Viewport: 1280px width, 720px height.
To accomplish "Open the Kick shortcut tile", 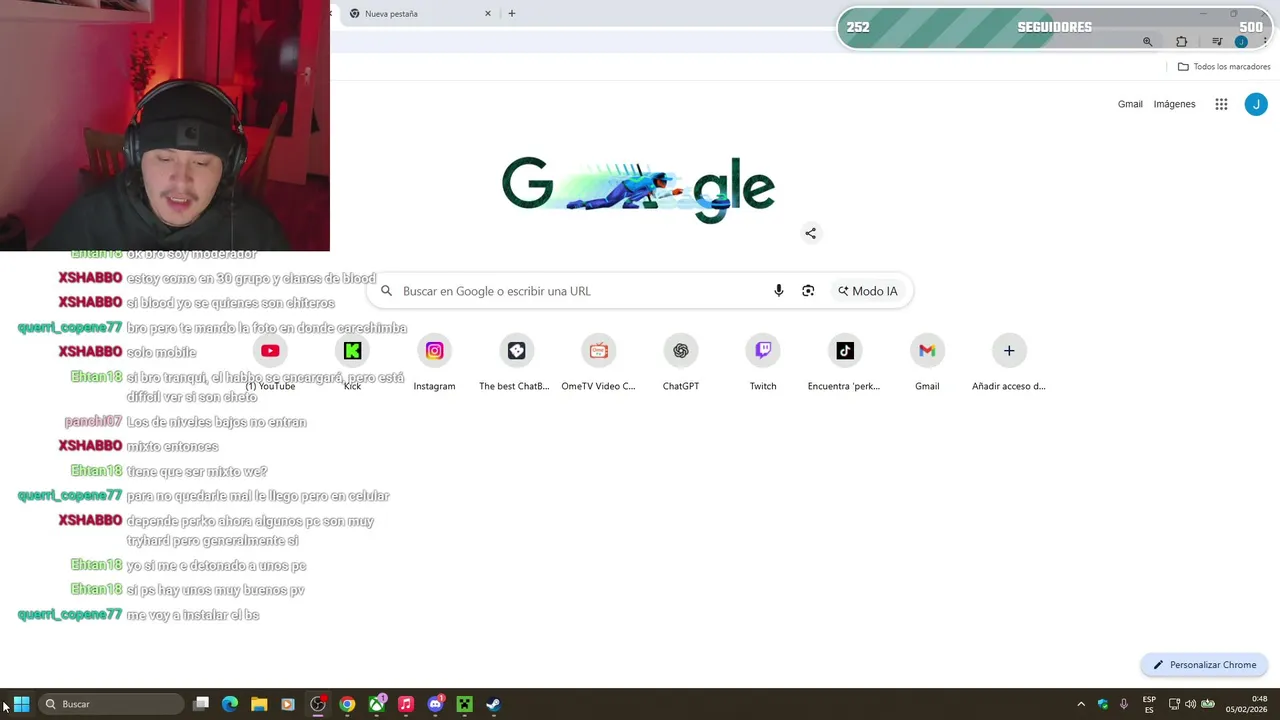I will (352, 362).
